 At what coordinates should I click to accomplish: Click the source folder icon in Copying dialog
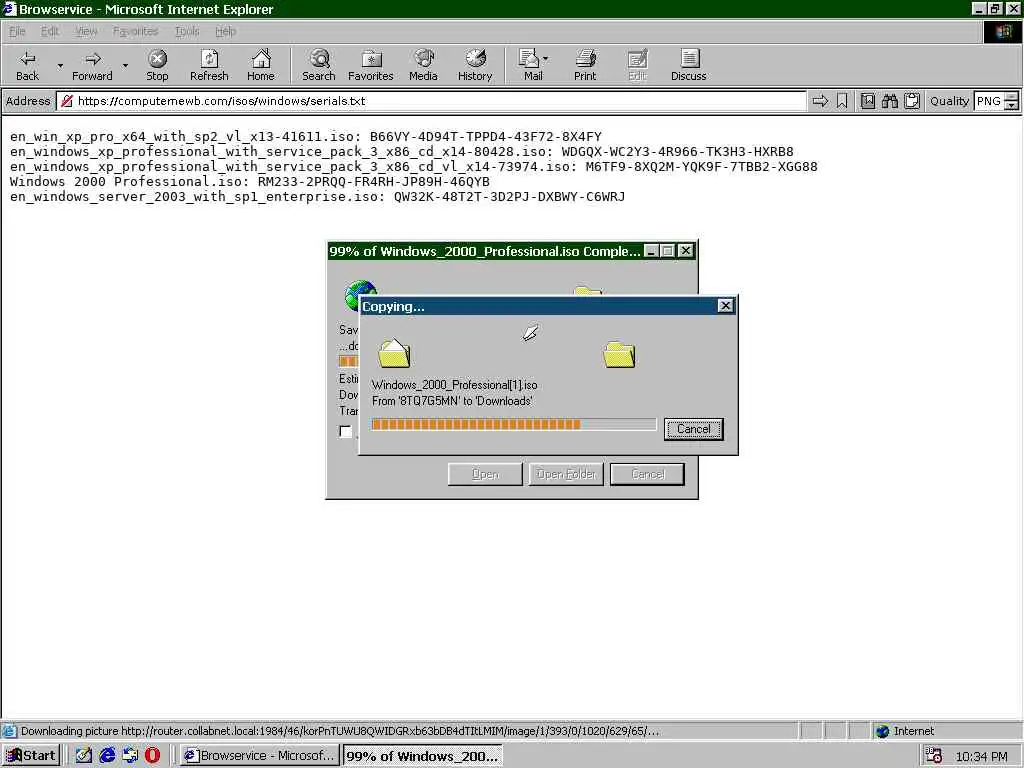[394, 353]
